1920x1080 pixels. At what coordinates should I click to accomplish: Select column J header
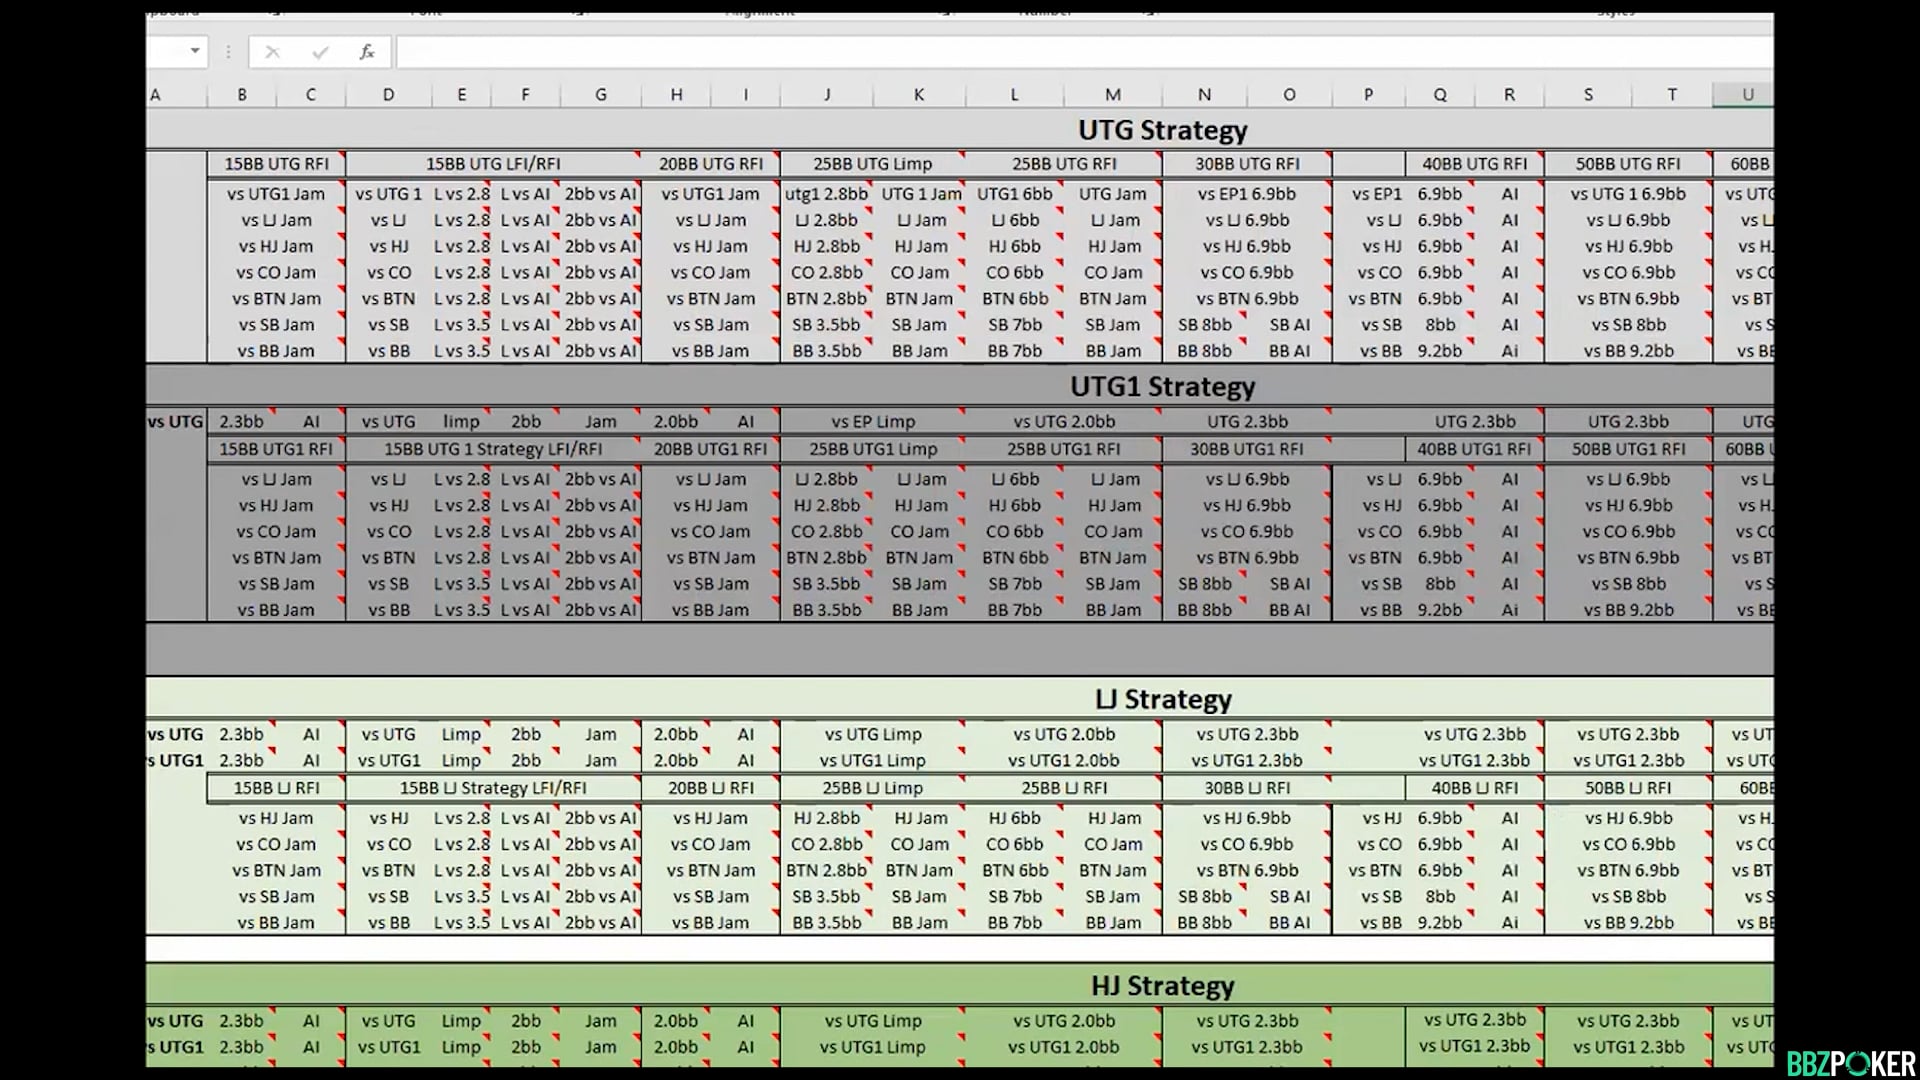tap(827, 95)
